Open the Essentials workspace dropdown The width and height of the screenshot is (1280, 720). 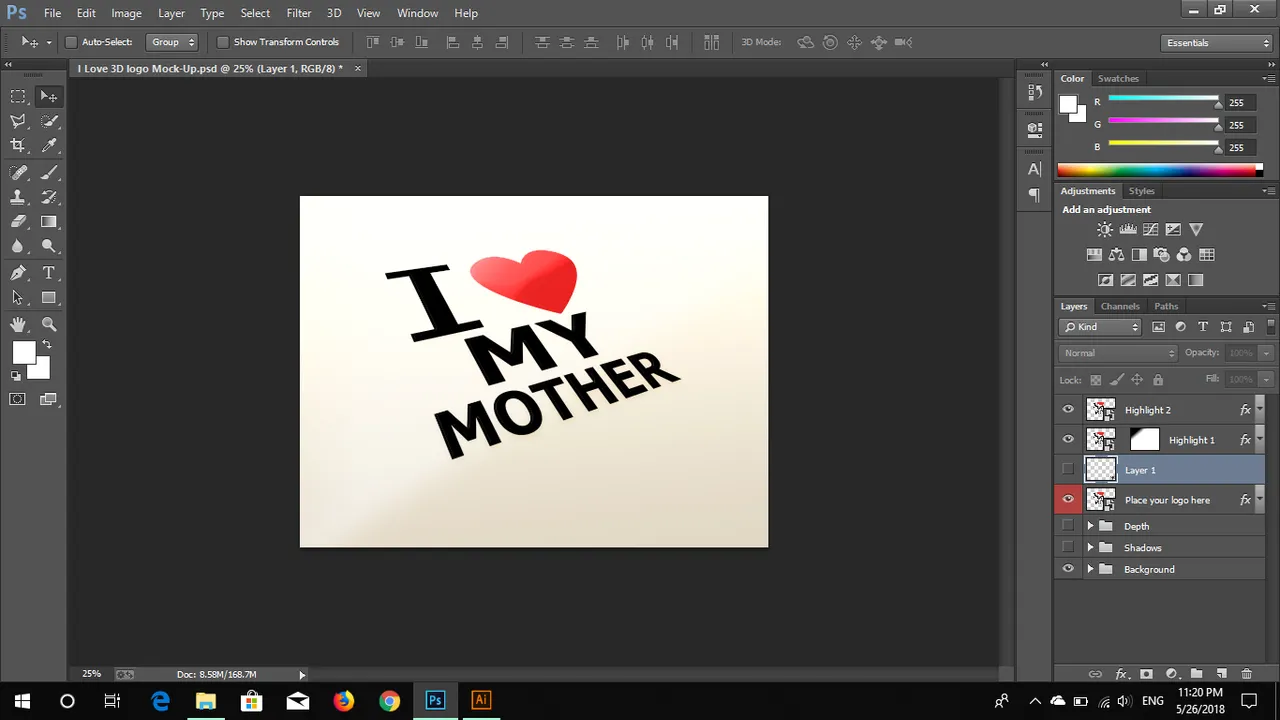[x=1217, y=43]
